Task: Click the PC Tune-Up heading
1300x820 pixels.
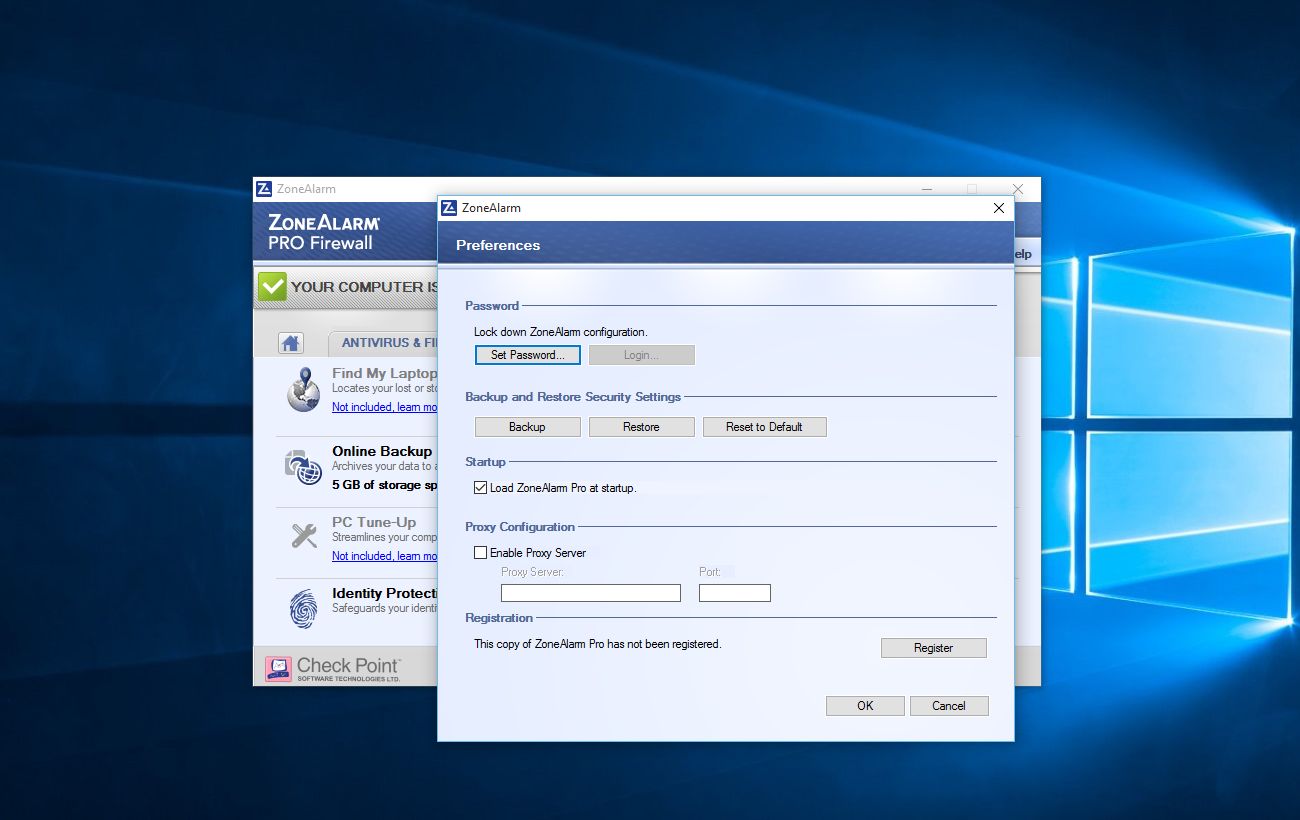Action: point(374,522)
